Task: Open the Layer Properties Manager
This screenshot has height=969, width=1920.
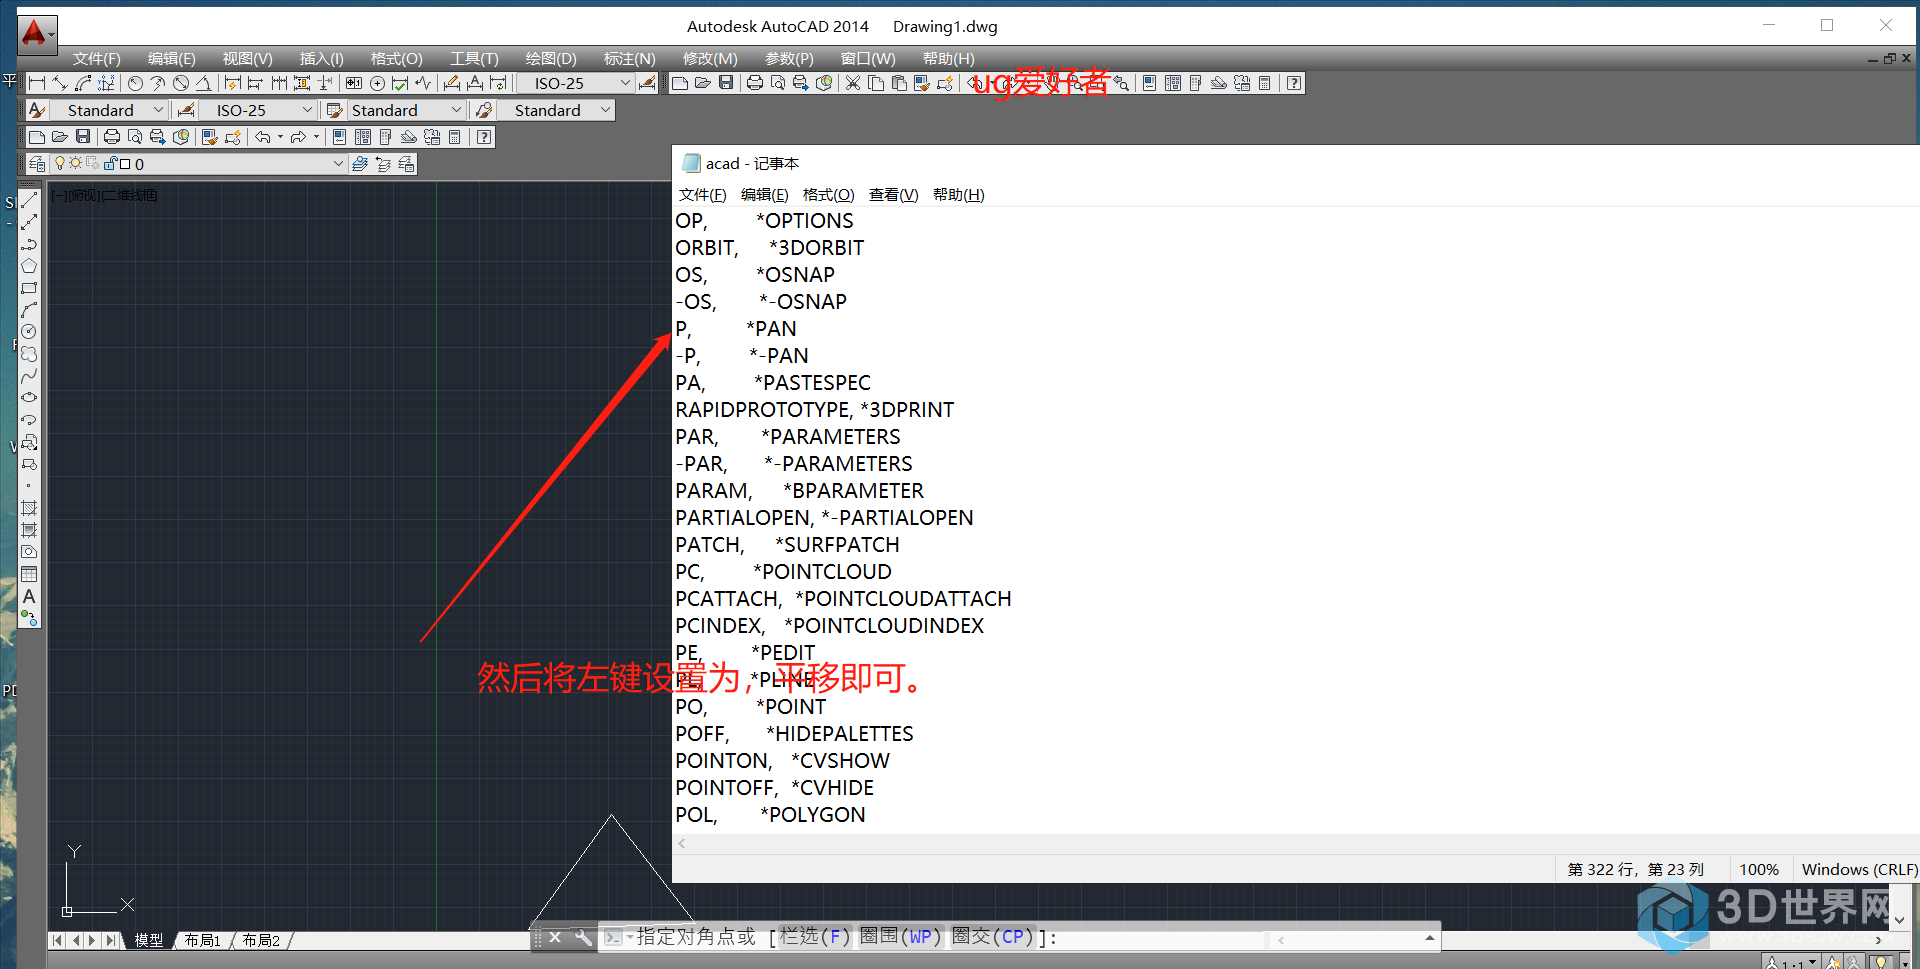Action: 37,164
